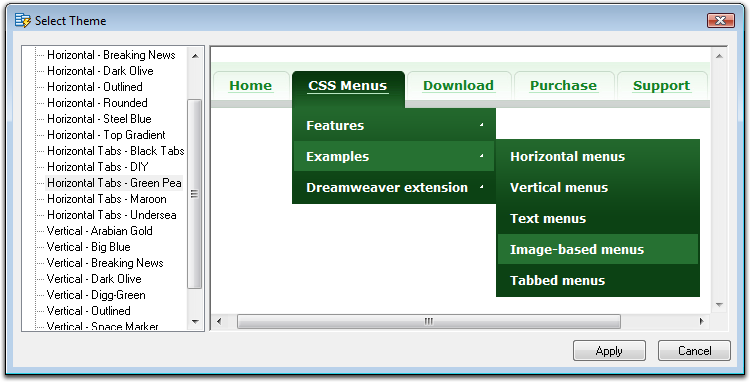Choose Horizontal Tabs - Undersea theme

coord(111,215)
